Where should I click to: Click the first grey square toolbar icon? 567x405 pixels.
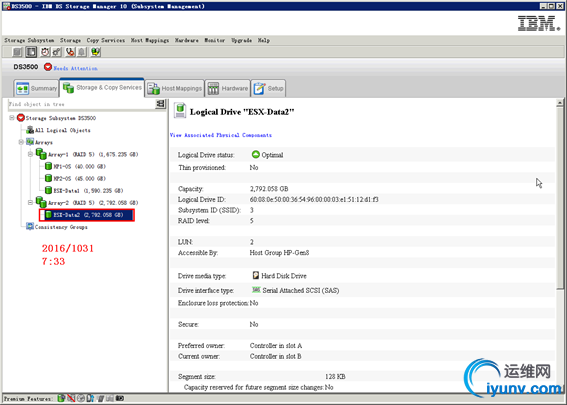[x=17, y=52]
